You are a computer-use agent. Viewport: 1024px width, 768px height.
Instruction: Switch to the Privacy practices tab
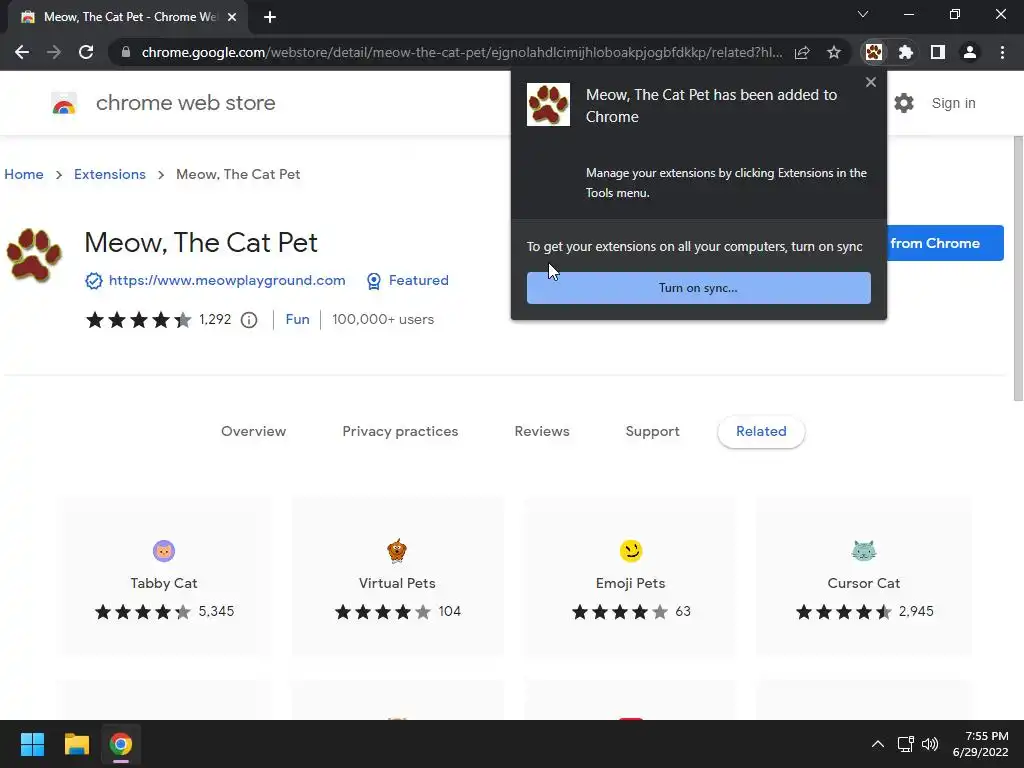tap(400, 432)
